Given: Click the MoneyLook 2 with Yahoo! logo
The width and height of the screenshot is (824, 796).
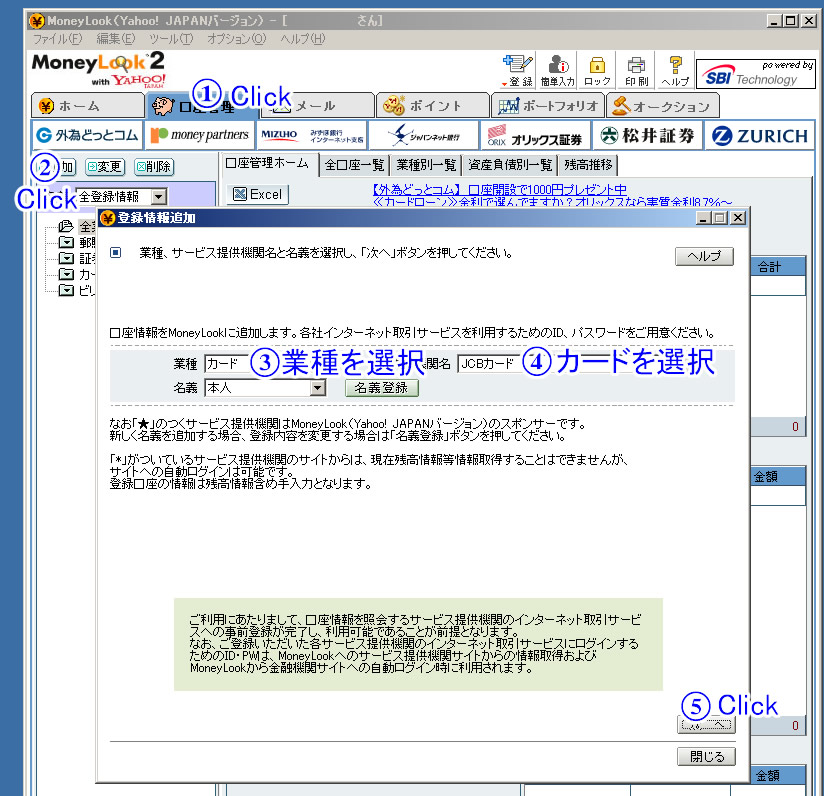Looking at the screenshot, I should click(99, 69).
